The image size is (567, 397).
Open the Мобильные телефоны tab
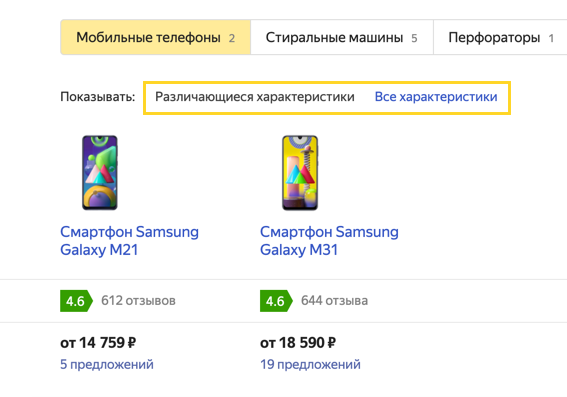pos(155,38)
